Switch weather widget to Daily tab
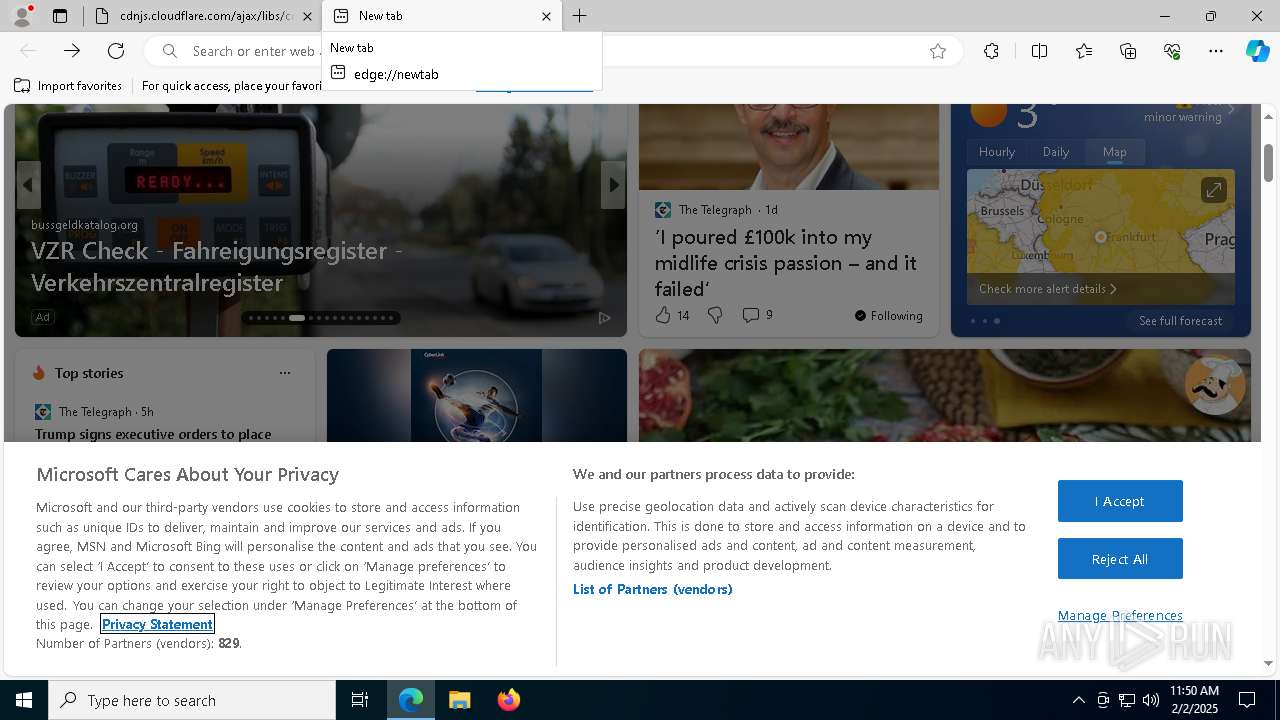 (x=1056, y=152)
